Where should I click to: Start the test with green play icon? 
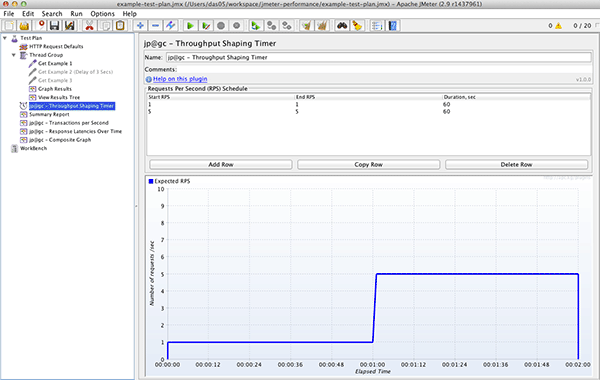click(190, 26)
